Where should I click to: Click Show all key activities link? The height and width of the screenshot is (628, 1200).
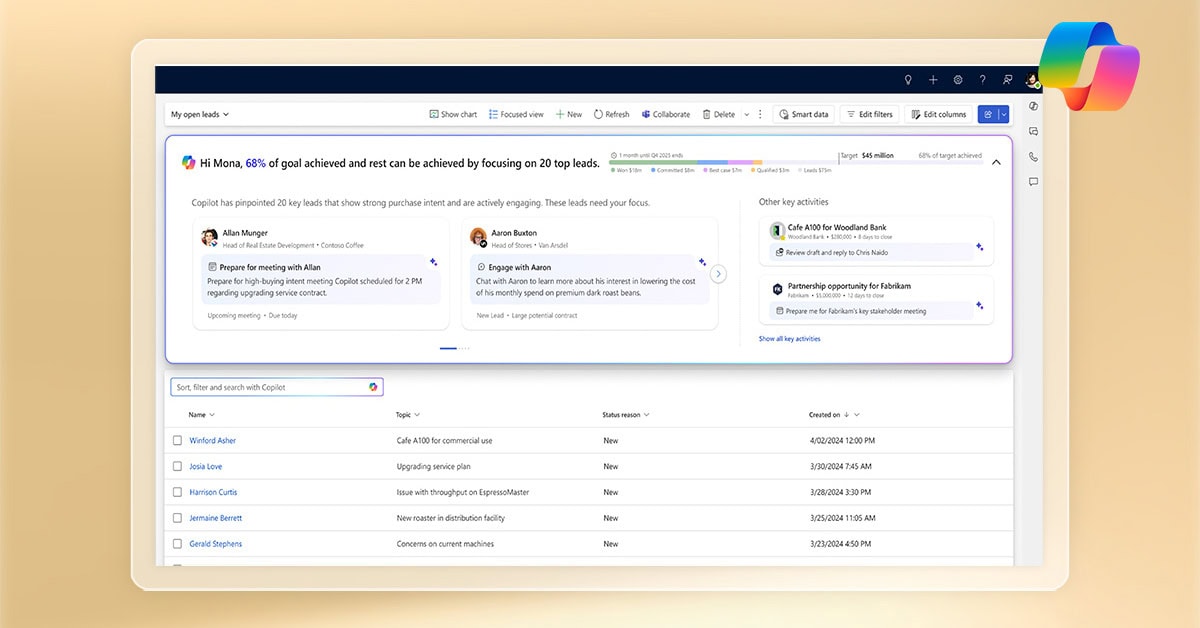click(789, 338)
